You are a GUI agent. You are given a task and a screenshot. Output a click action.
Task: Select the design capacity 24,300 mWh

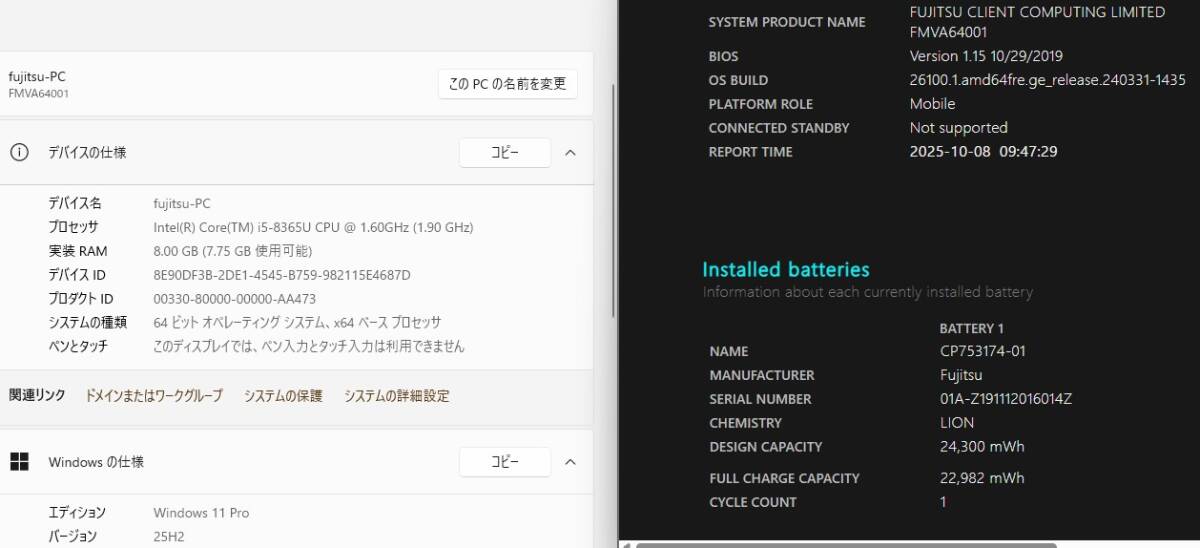tap(982, 447)
